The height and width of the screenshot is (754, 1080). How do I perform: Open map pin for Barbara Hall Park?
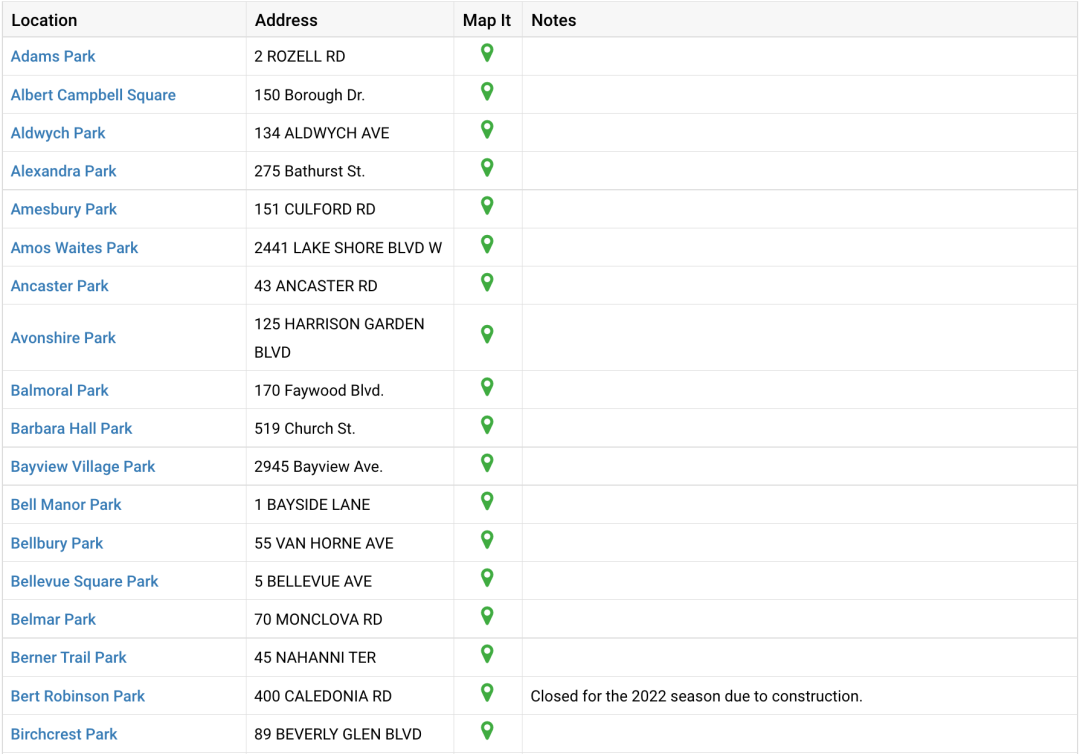click(x=487, y=426)
